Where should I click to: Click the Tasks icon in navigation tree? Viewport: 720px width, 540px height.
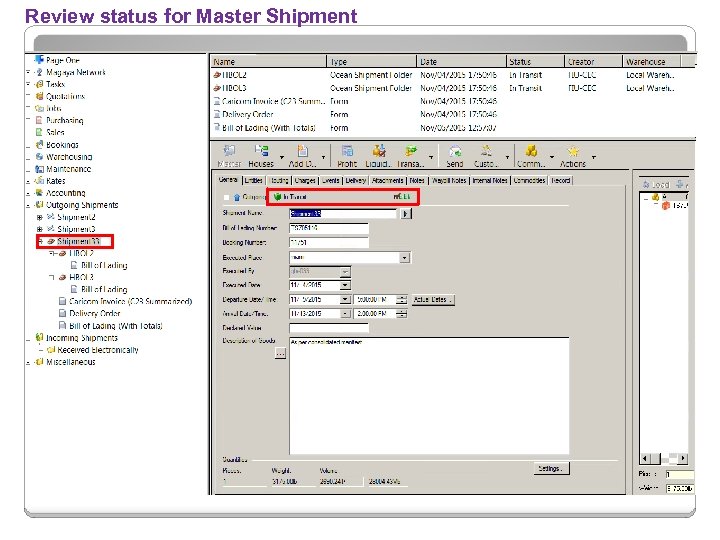[39, 84]
